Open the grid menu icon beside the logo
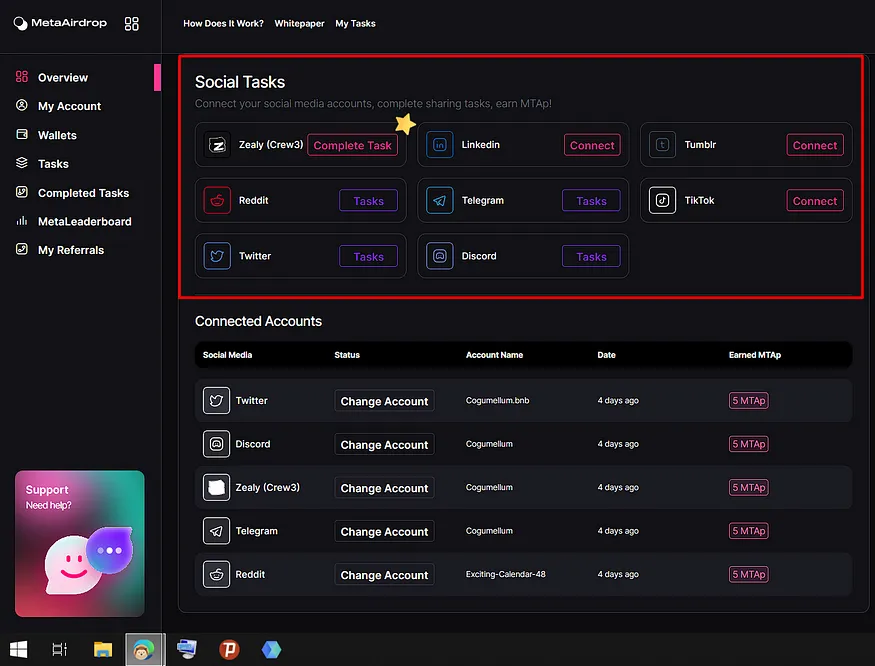 pyautogui.click(x=132, y=23)
